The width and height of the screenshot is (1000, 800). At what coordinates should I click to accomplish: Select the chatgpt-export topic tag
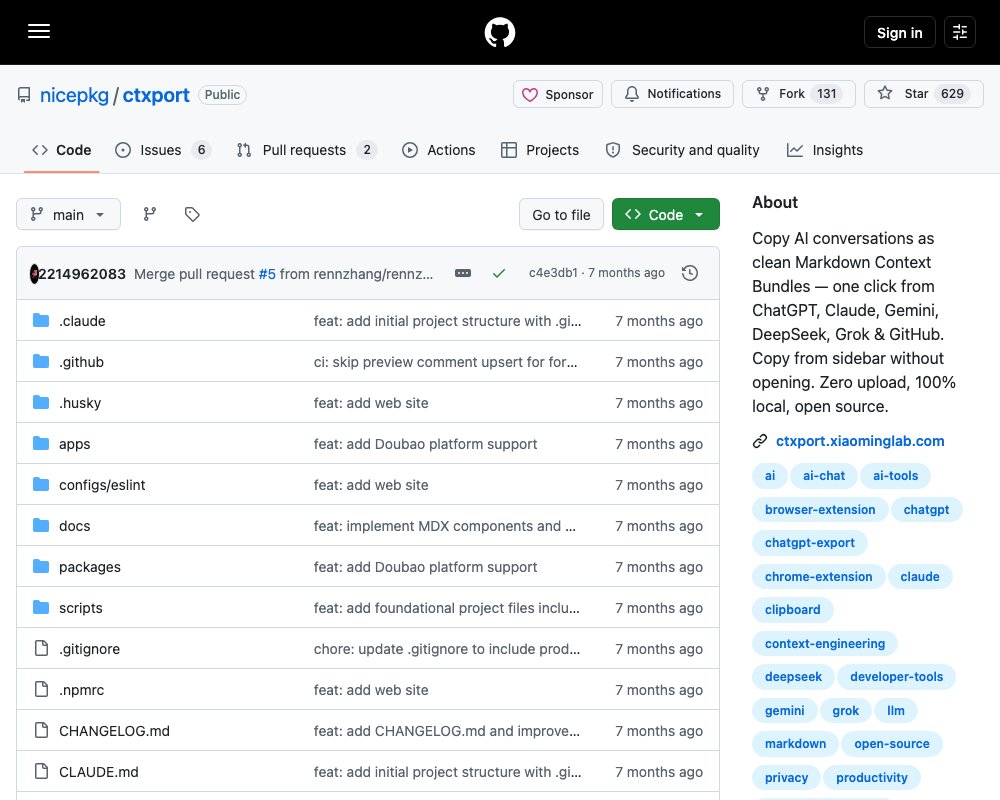(809, 542)
